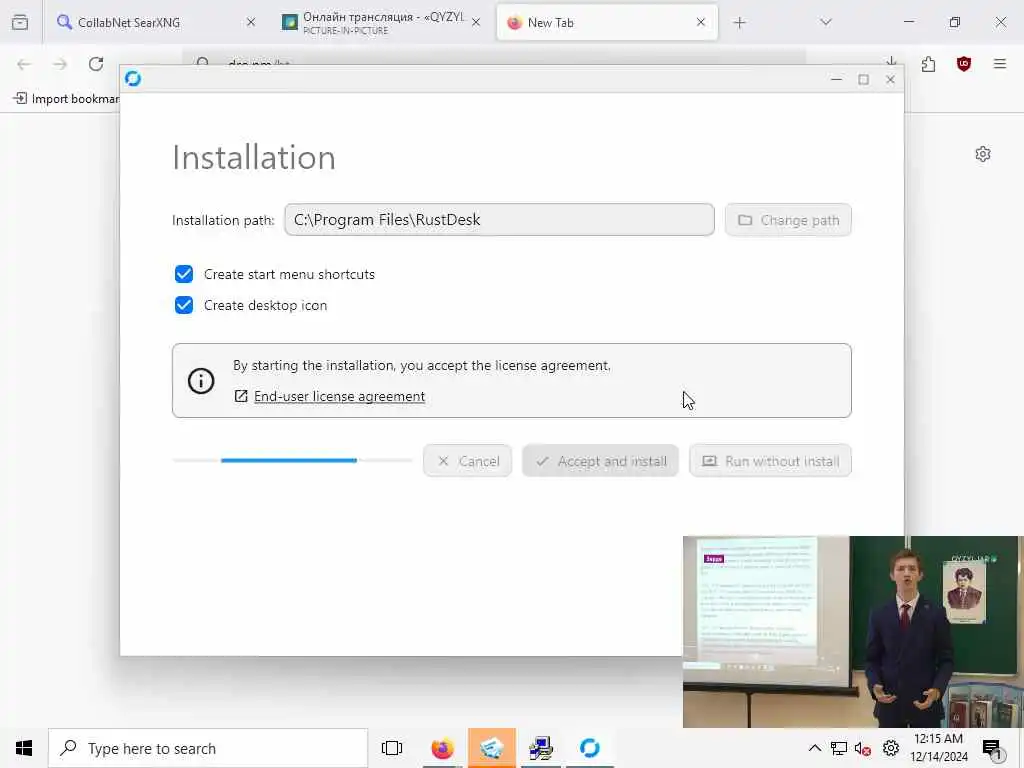Open the highlighted orange taskbar app
1024x768 pixels.
pos(491,748)
